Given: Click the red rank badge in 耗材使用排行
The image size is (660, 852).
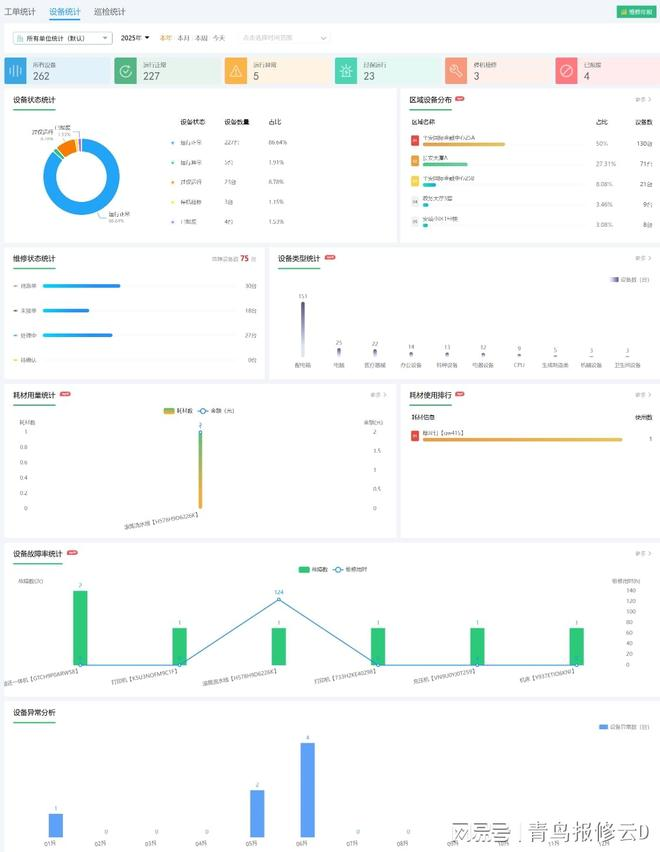Looking at the screenshot, I should coord(415,434).
